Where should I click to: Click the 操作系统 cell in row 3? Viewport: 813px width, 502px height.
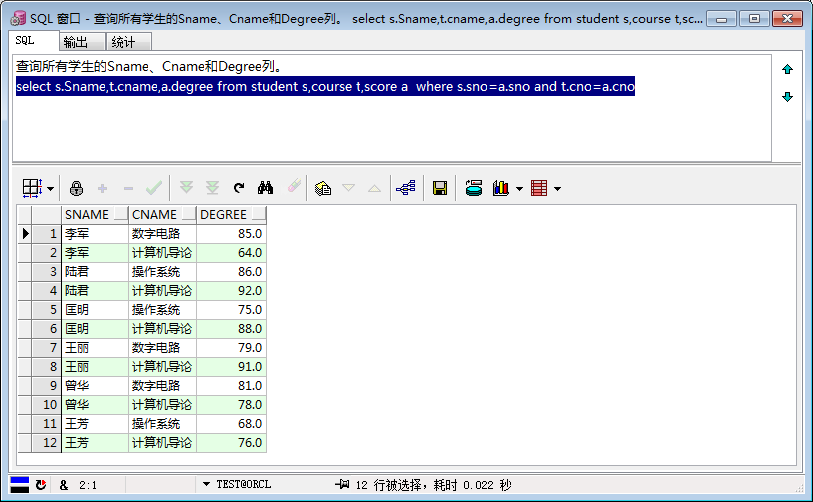coord(162,272)
